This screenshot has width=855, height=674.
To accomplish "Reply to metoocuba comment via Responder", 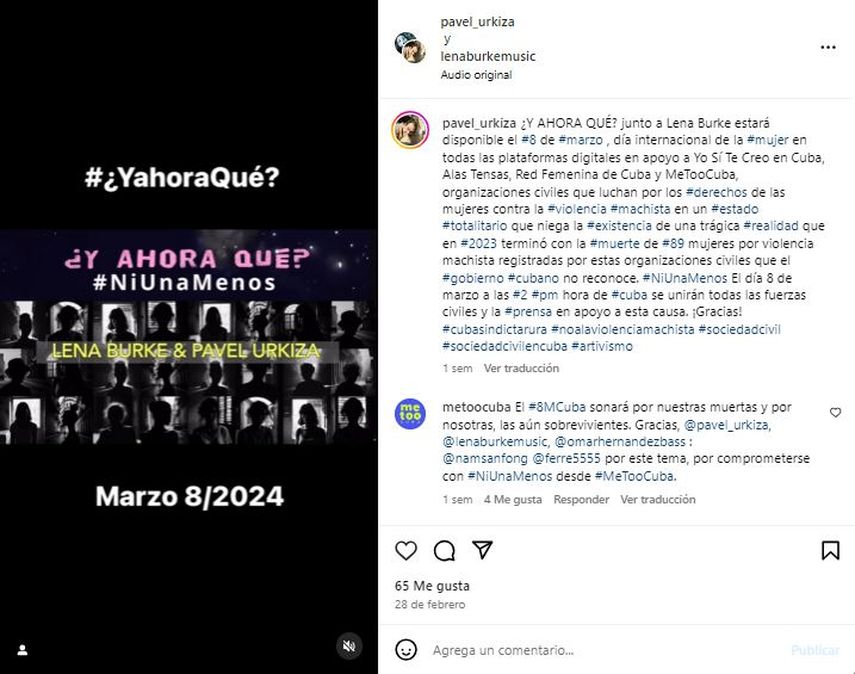I will [581, 500].
